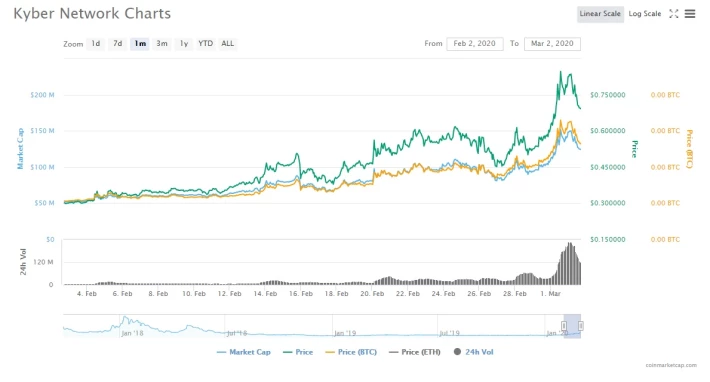Set zoom range to 7d
This screenshot has height=382, width=710.
pos(118,43)
